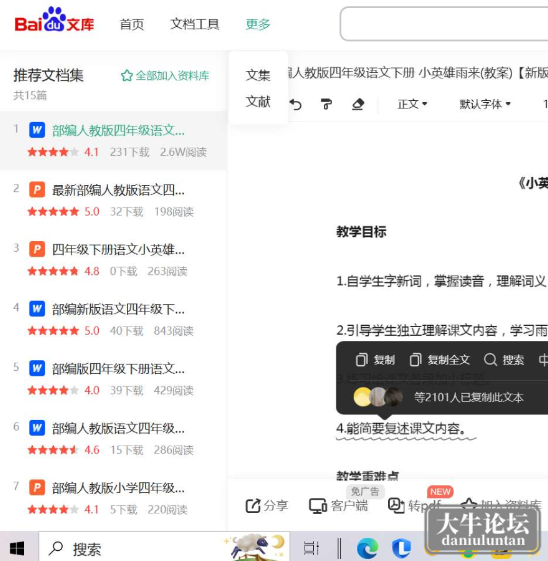The image size is (548, 561).
Task: Click the Word icon of document 4
Action: point(37,308)
